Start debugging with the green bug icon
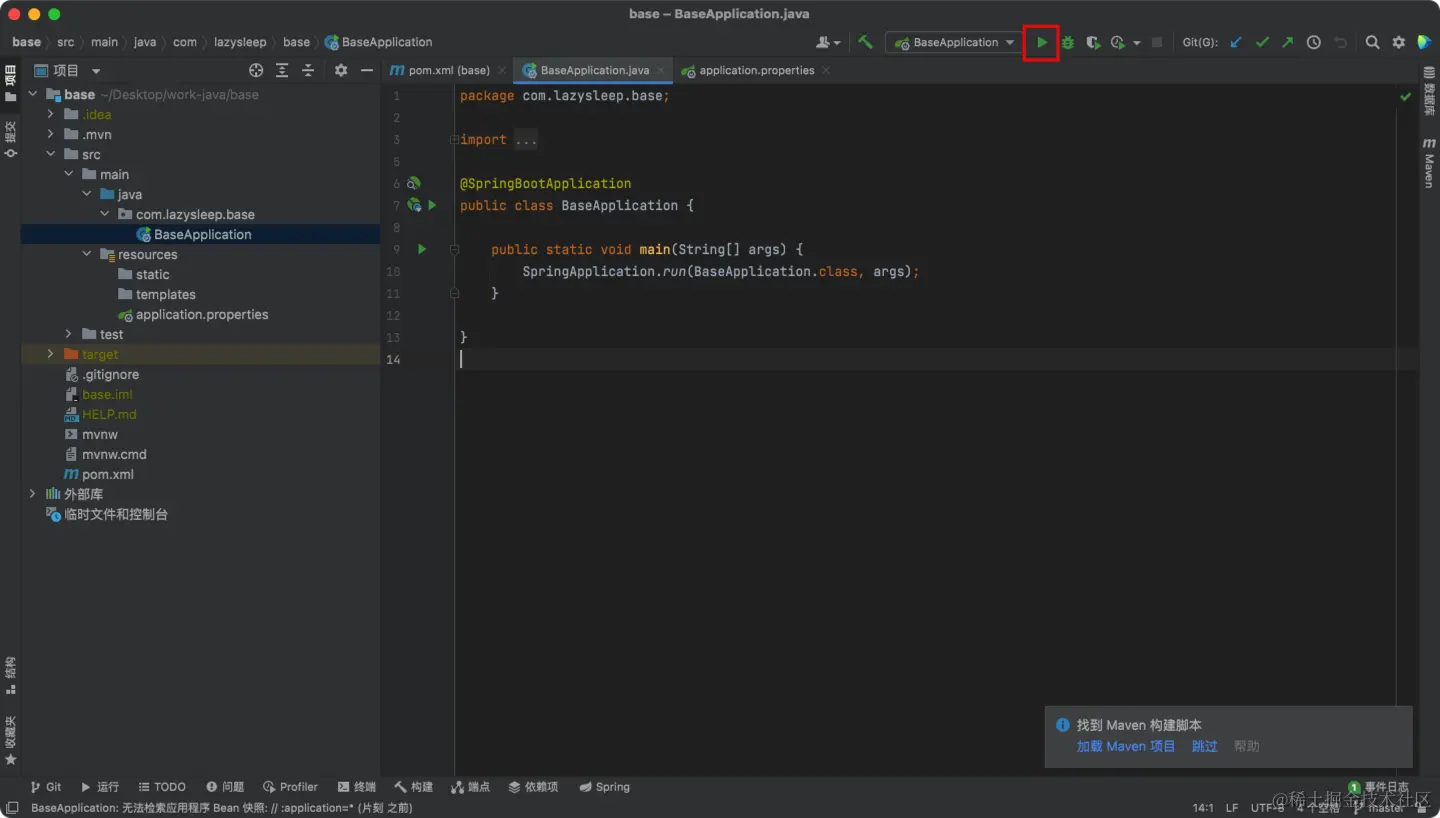The width and height of the screenshot is (1440, 818). (1068, 43)
